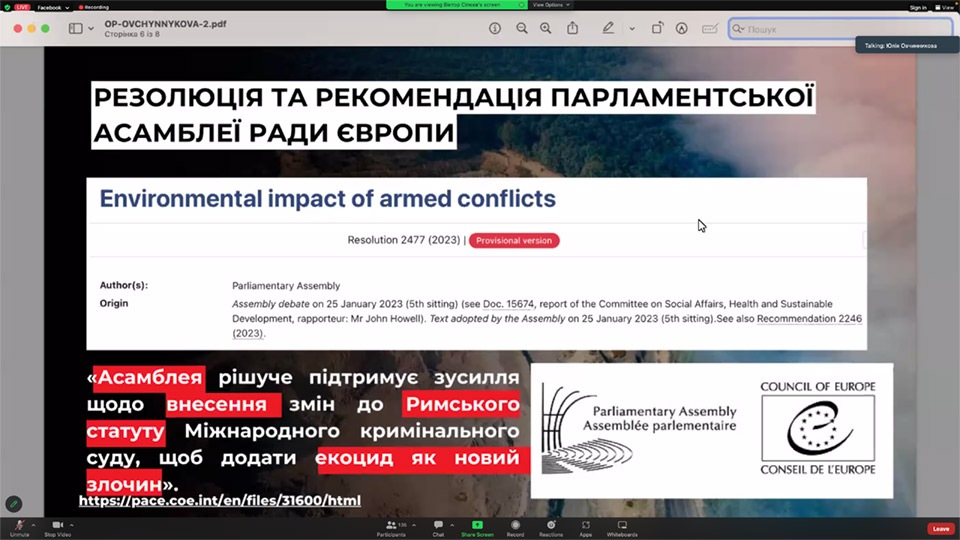Open the pace.coe.int files link
Viewport: 960px width, 540px height.
click(x=219, y=500)
